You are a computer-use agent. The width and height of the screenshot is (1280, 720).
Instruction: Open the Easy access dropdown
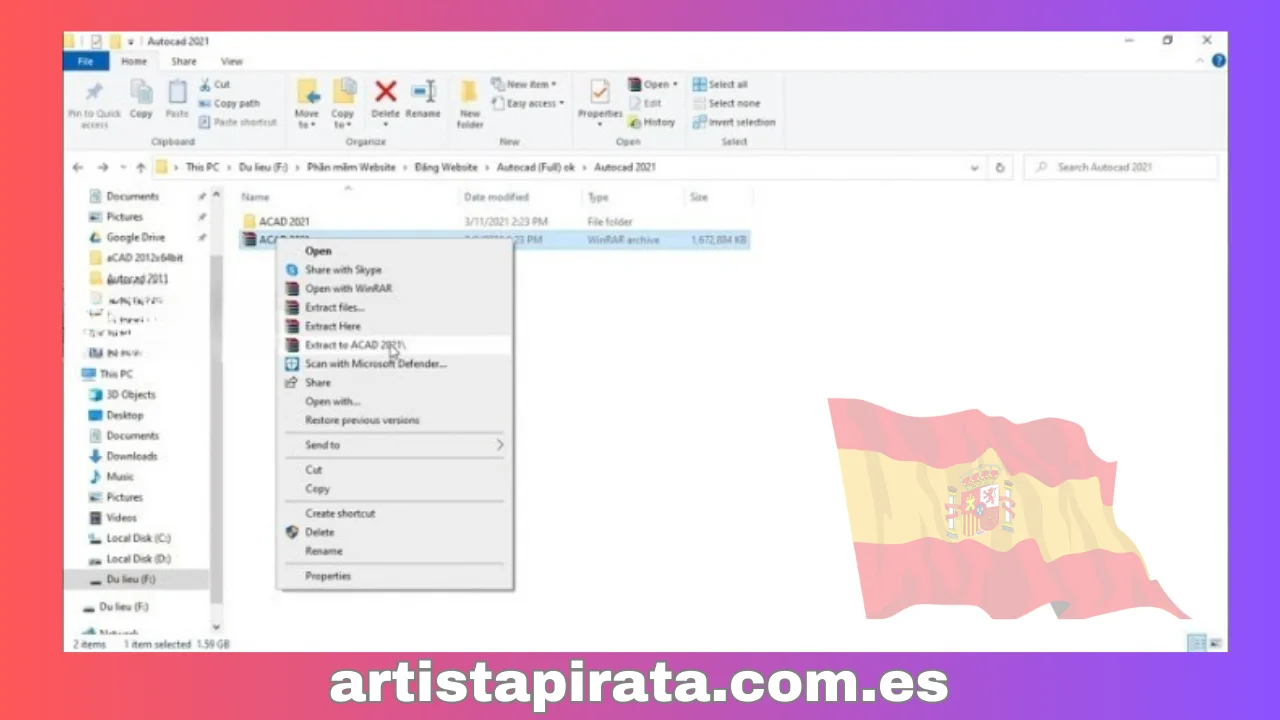pos(528,103)
